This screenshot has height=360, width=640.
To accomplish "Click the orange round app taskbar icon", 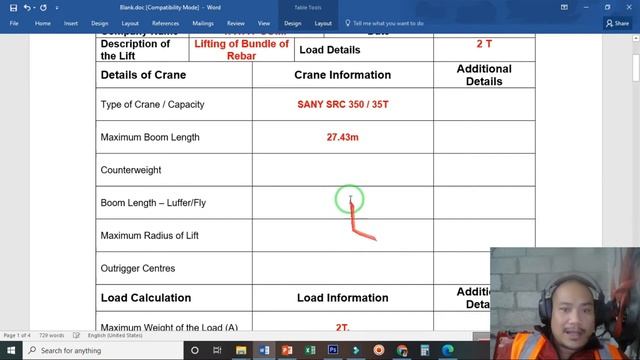I will click(379, 350).
